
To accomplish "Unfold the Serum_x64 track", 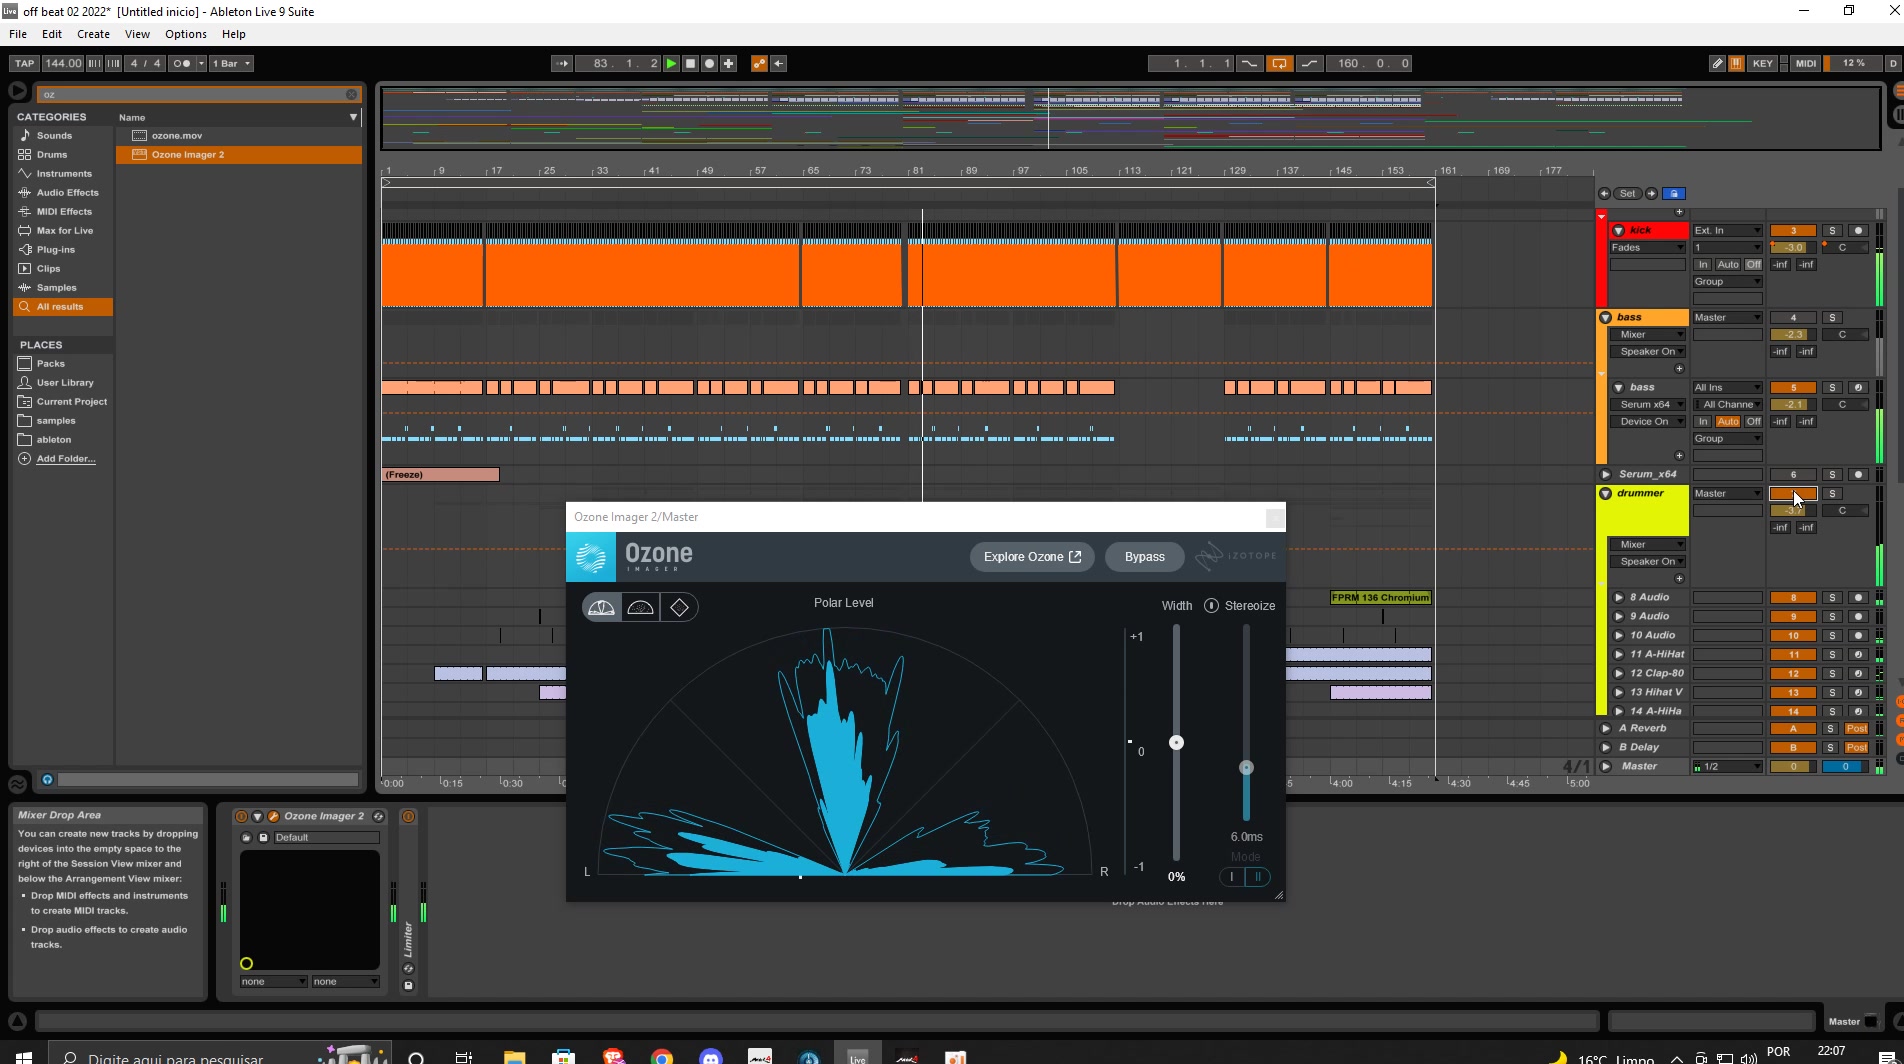I will (x=1606, y=475).
